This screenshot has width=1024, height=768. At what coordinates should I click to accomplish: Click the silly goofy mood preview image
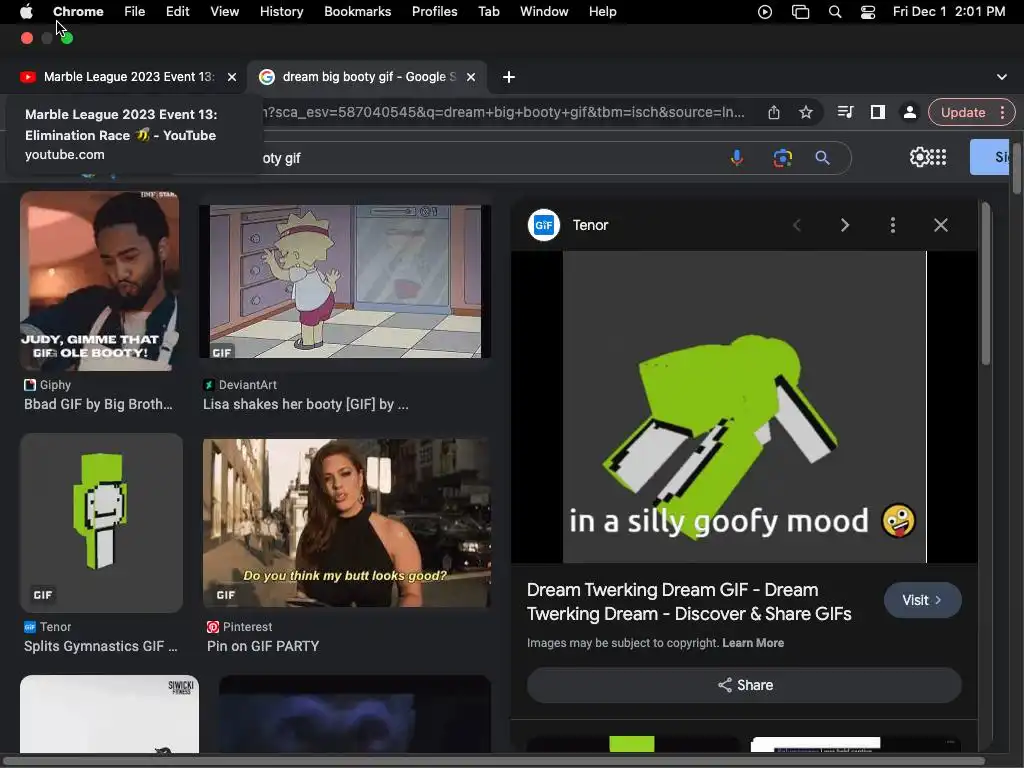pos(744,407)
